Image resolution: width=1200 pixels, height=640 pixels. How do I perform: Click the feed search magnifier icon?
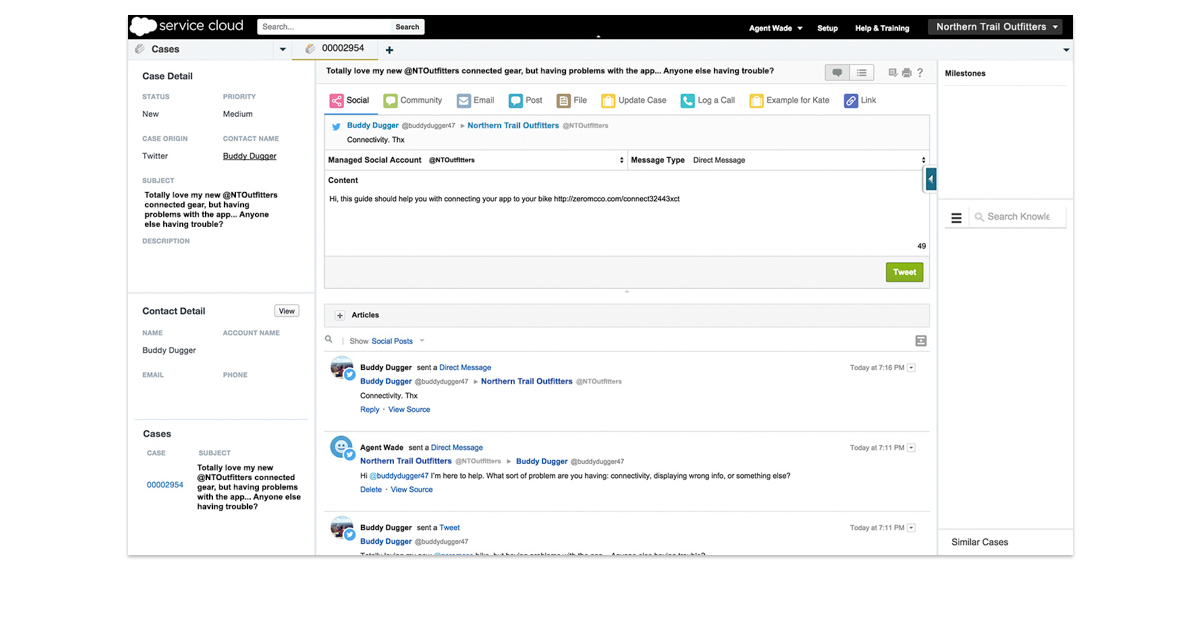329,340
